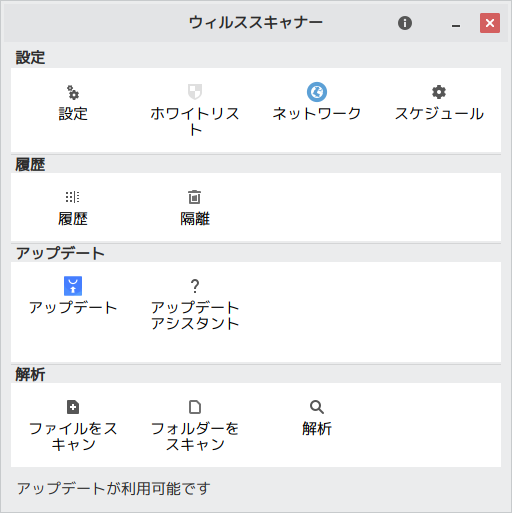512x513 pixels.
Task: Click the ネットワーク label
Action: tap(317, 114)
